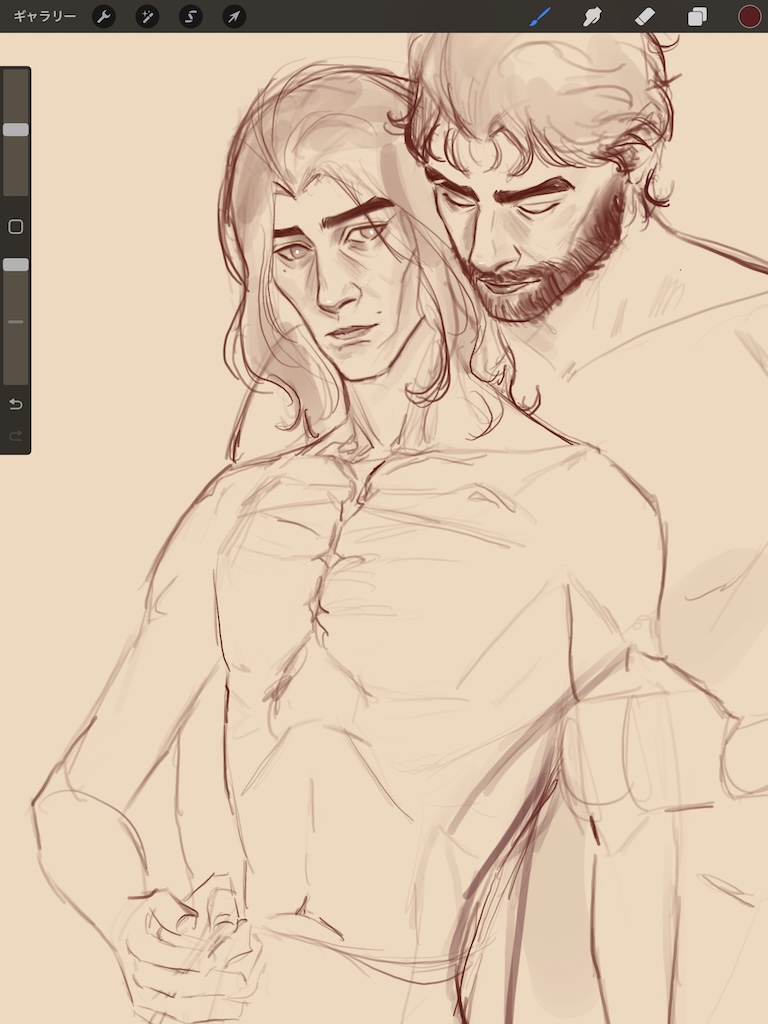Click the brush size slider handle
The image size is (768, 1024).
coord(16,129)
